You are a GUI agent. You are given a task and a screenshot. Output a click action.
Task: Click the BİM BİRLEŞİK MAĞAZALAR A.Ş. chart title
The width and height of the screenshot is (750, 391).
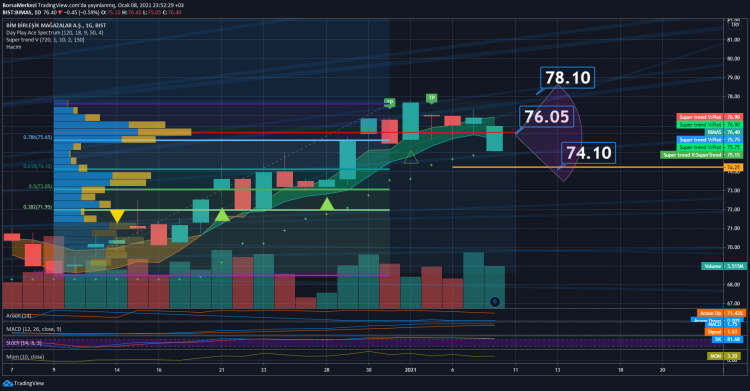click(56, 25)
